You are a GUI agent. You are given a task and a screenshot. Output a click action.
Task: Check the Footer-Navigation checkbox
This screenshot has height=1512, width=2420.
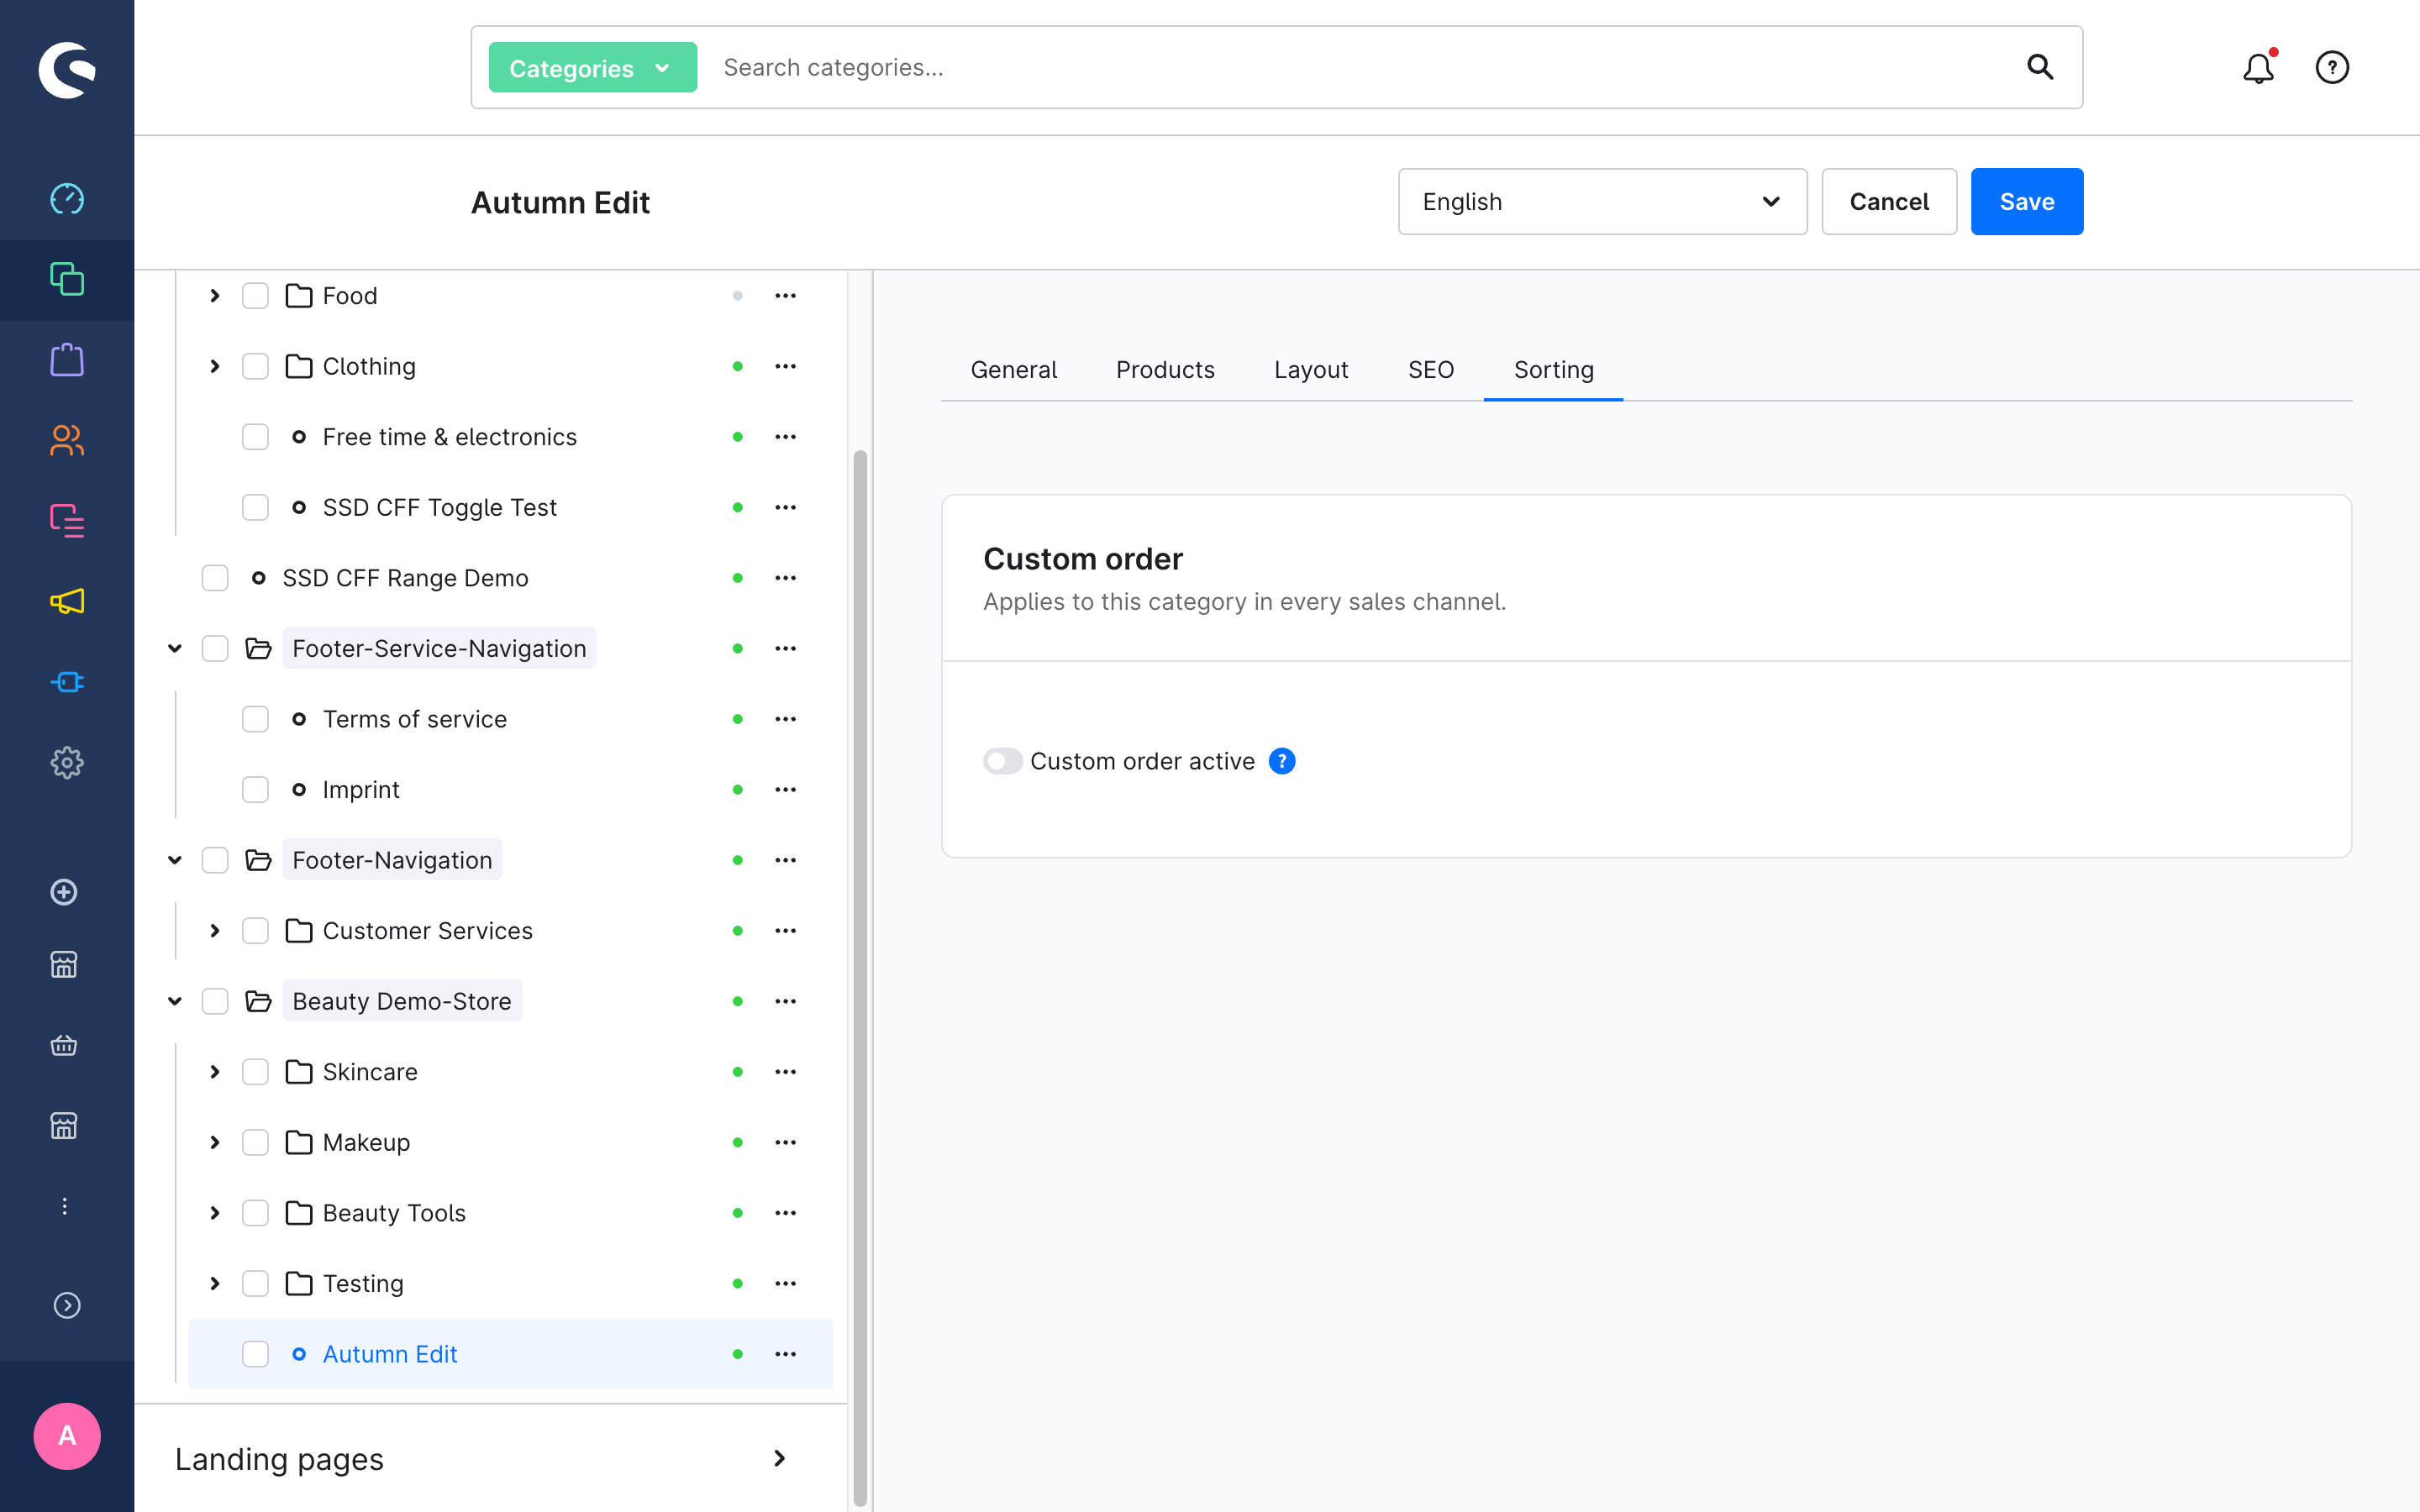click(215, 860)
